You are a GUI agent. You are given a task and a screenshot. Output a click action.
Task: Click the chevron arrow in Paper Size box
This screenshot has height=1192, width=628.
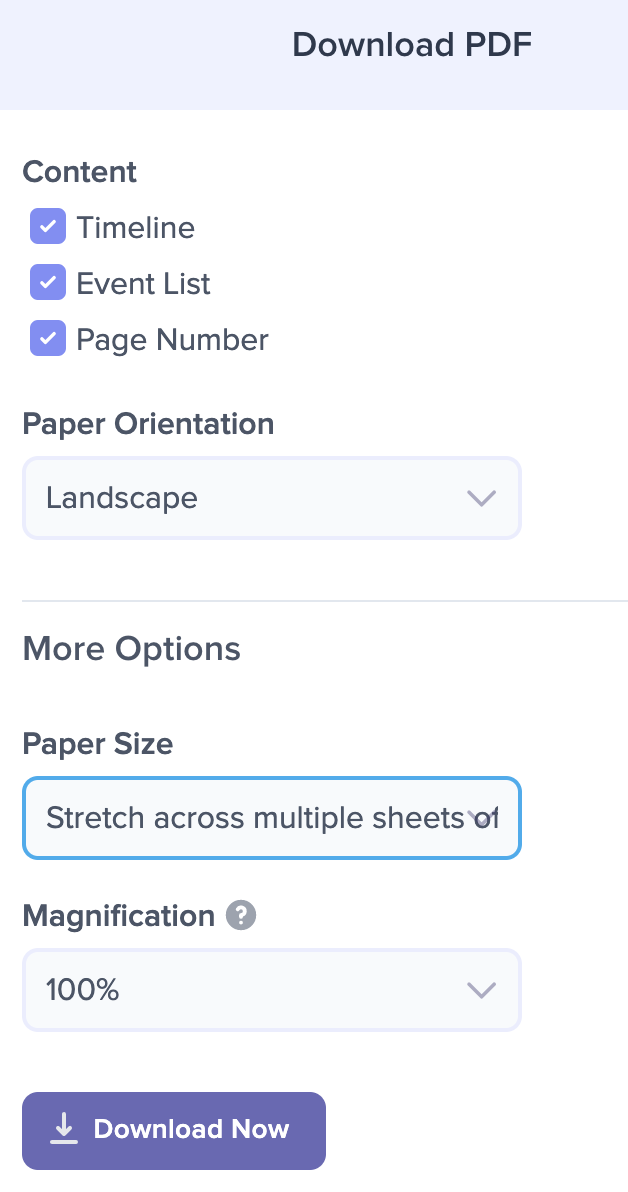coord(481,818)
